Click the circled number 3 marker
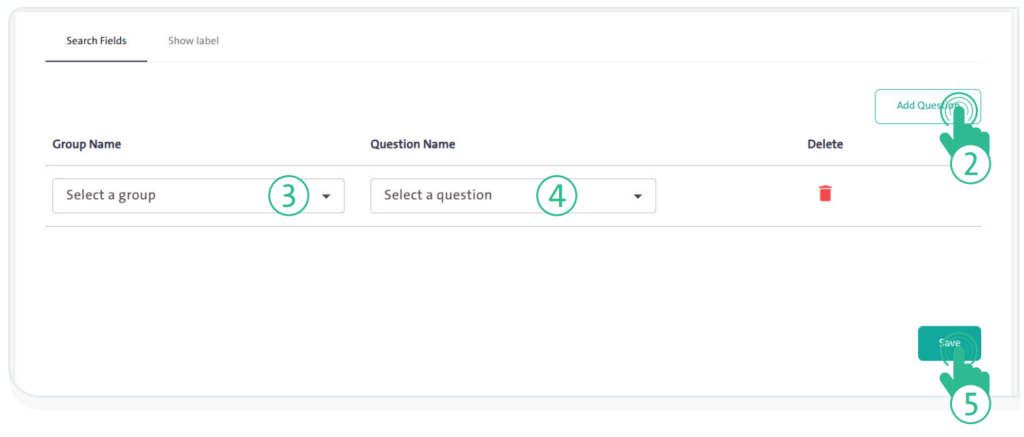The image size is (1024, 437). pos(288,196)
